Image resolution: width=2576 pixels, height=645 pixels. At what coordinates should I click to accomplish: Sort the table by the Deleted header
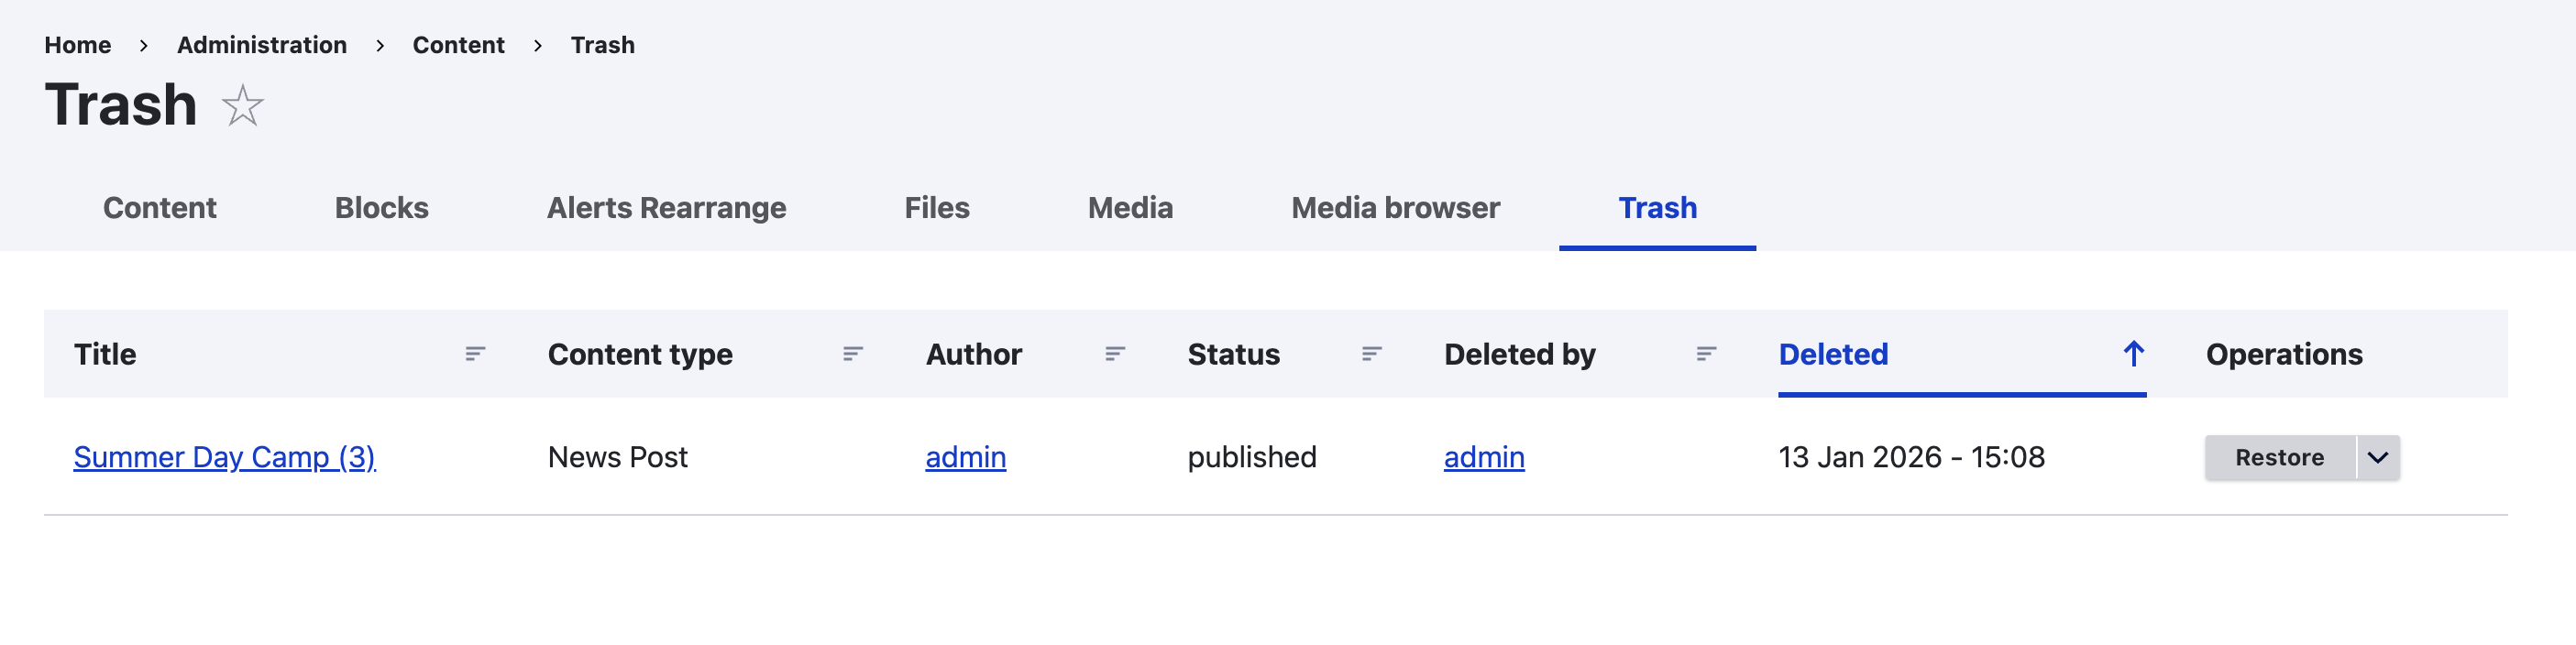point(1833,354)
